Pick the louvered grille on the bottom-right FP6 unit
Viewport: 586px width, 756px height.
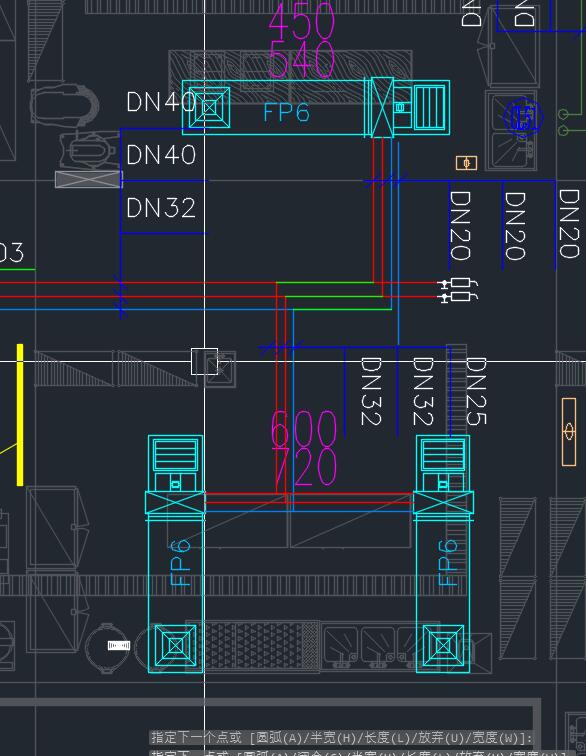click(443, 454)
